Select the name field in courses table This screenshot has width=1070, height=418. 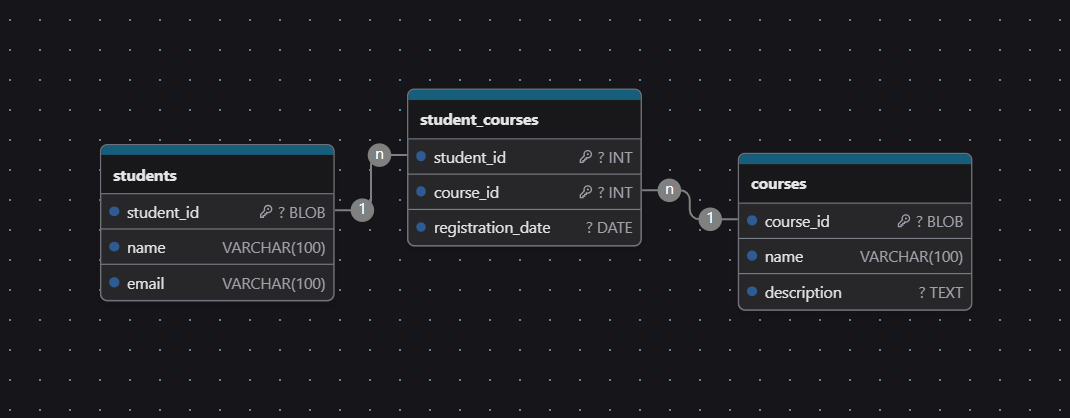854,256
